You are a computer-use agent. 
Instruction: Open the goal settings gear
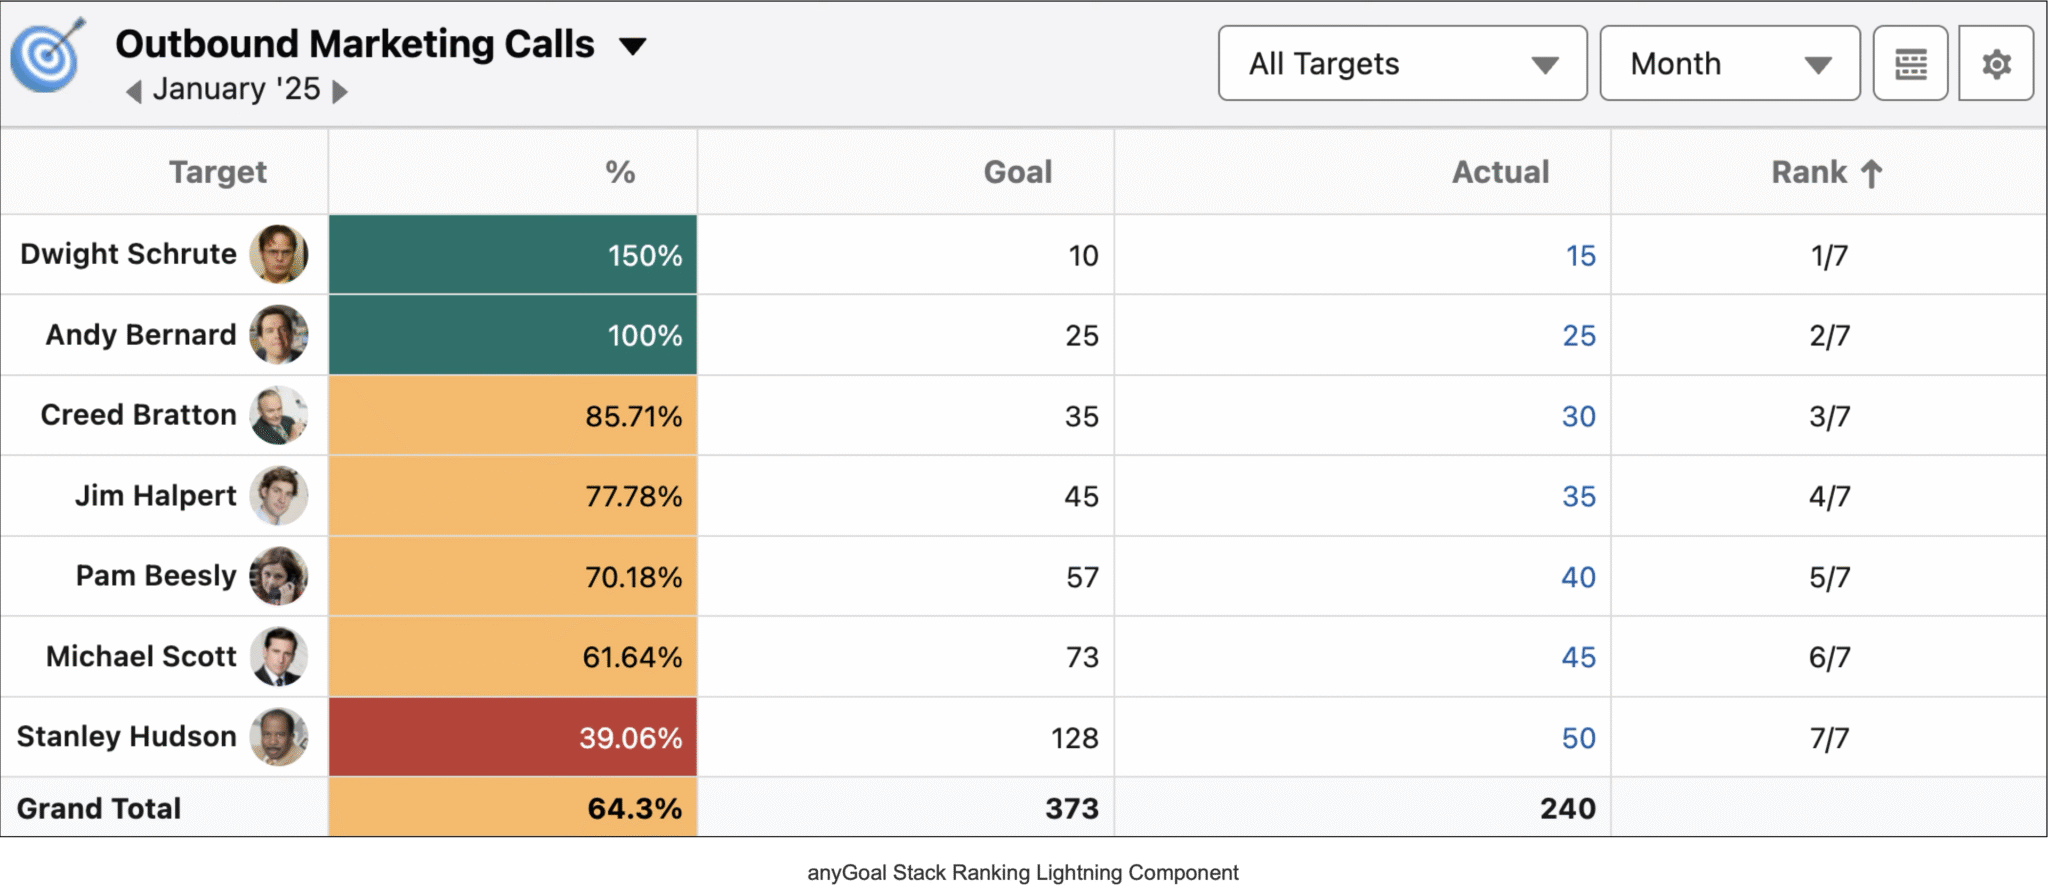(1996, 63)
